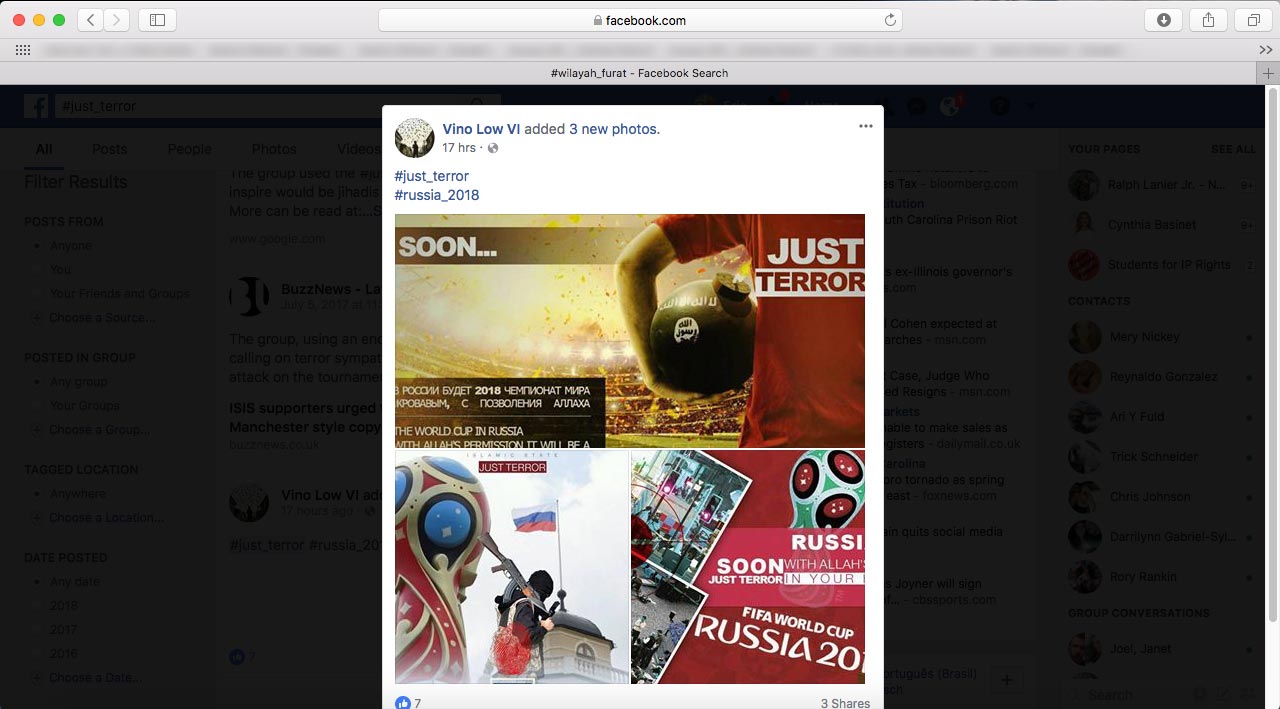The image size is (1280, 709).
Task: Select the 'Anyone' posts-from option
Action: click(71, 246)
